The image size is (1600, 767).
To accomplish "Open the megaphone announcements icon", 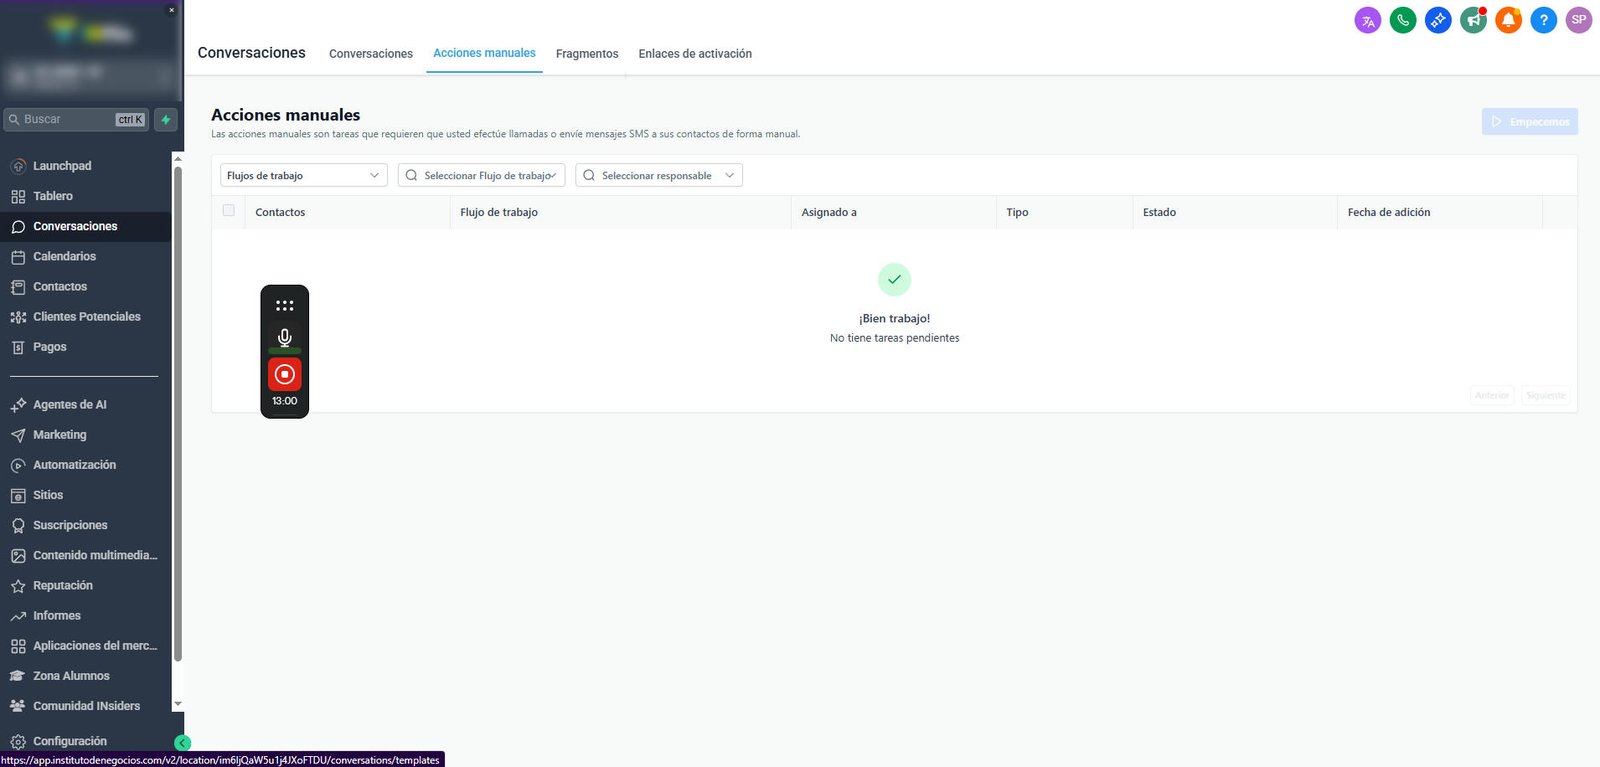I will click(x=1473, y=20).
